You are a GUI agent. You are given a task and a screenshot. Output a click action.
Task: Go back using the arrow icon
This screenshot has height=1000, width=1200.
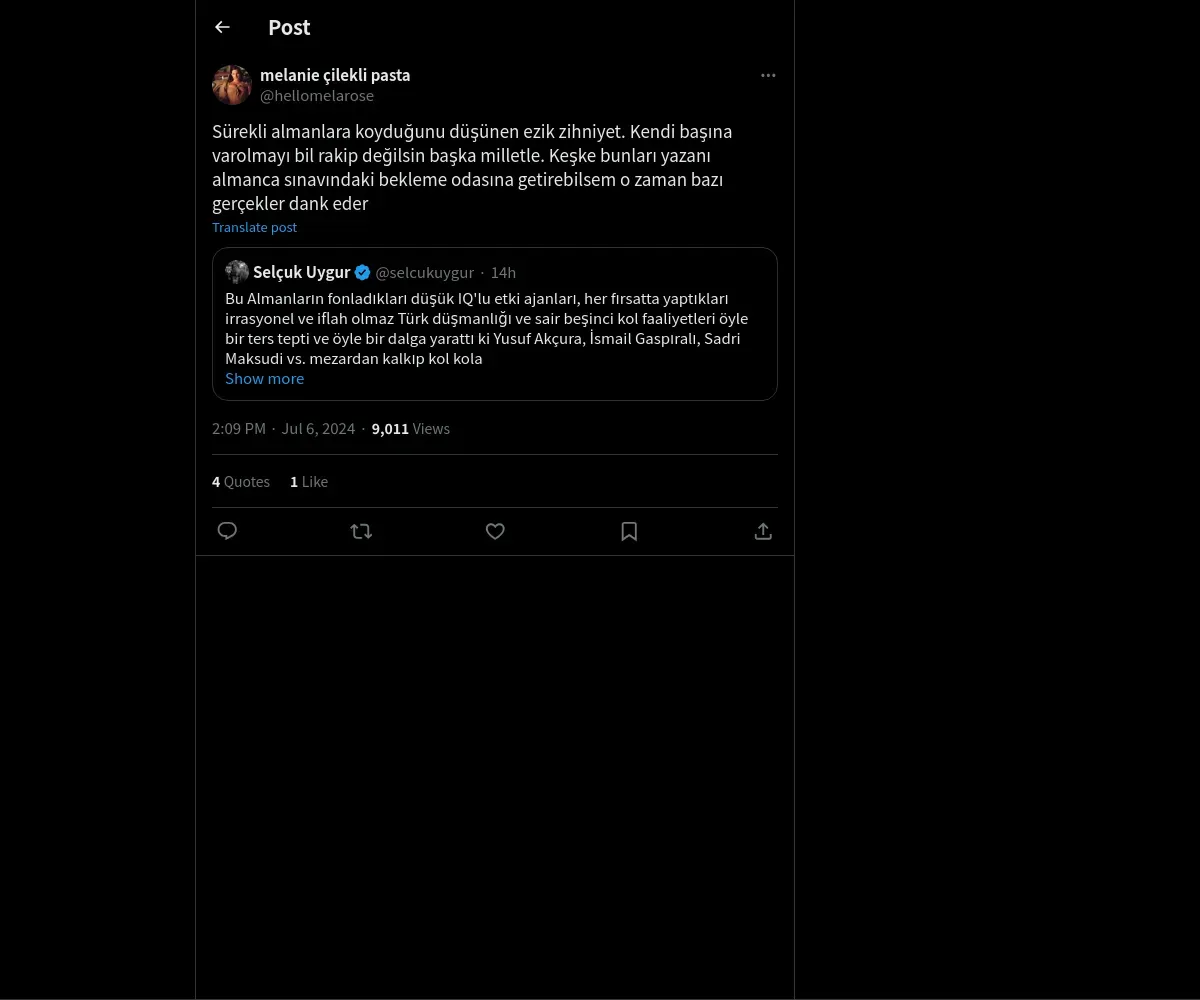click(222, 27)
